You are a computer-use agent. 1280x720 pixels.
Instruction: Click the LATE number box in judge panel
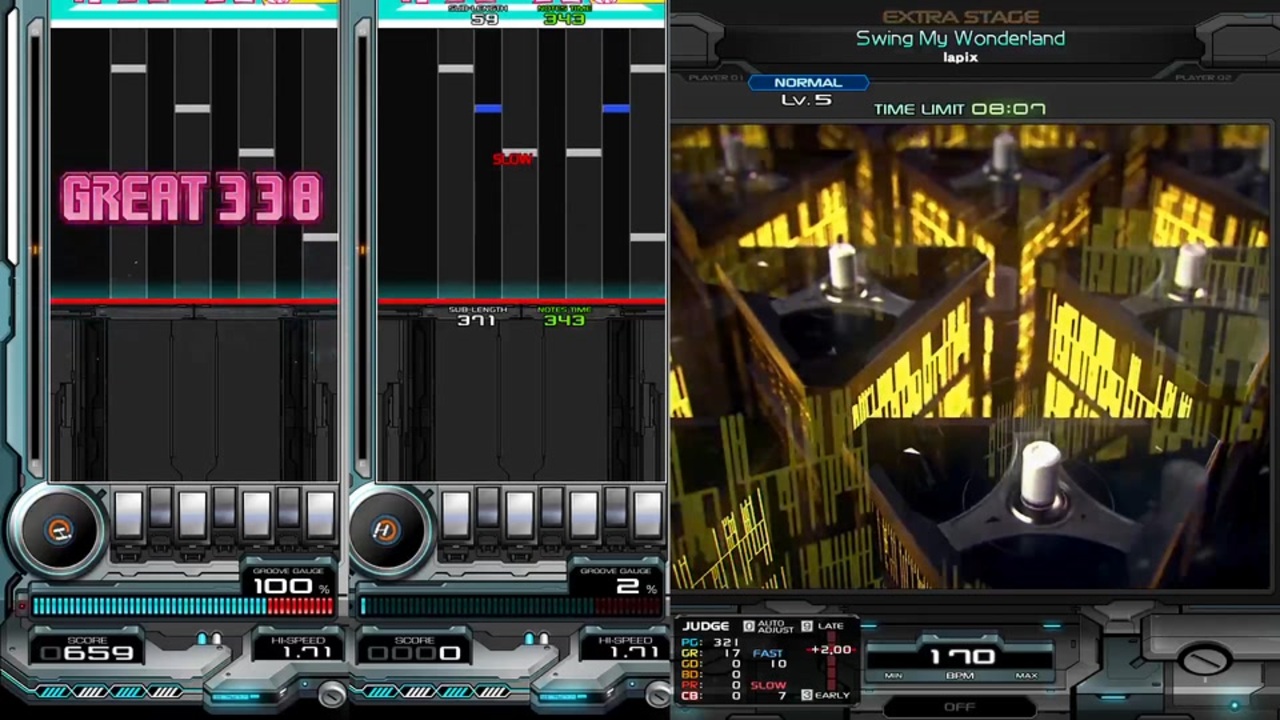click(807, 626)
